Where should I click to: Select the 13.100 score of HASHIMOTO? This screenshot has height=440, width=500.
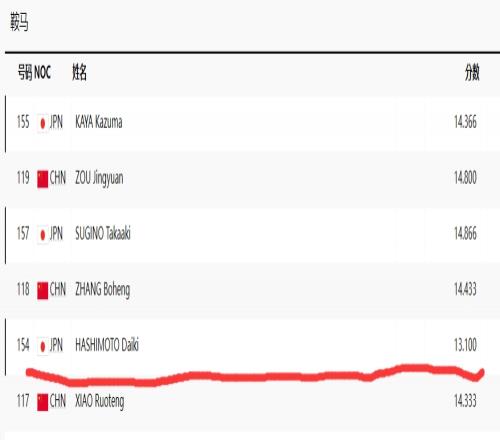coord(465,345)
